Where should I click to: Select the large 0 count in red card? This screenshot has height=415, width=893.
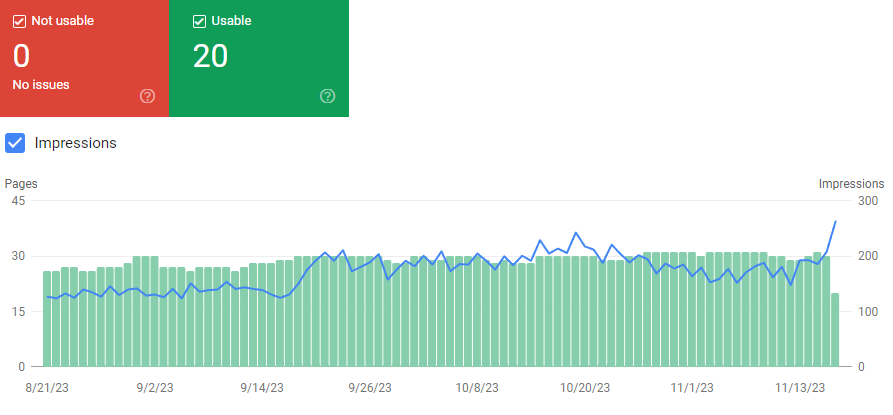(x=22, y=55)
